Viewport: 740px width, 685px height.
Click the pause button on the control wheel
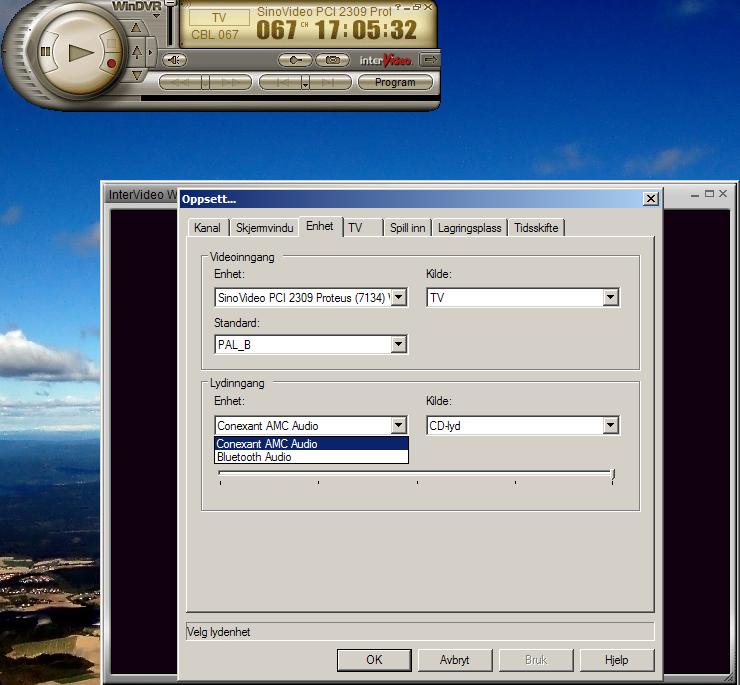point(45,51)
